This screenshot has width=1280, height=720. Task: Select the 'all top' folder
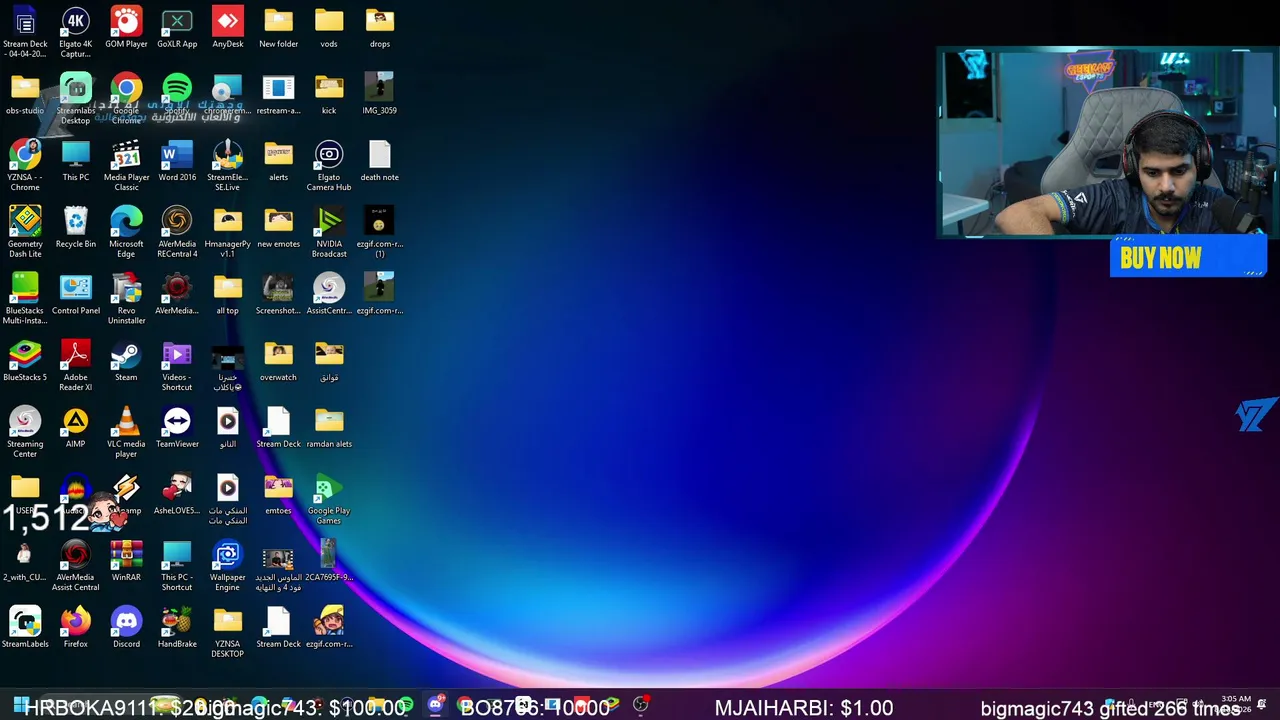[227, 294]
